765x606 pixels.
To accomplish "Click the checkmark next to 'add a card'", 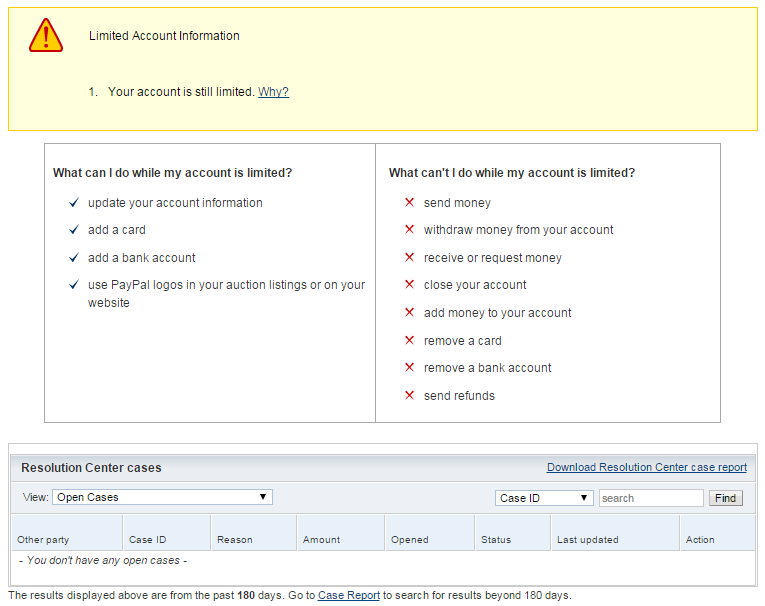I will pyautogui.click(x=74, y=230).
